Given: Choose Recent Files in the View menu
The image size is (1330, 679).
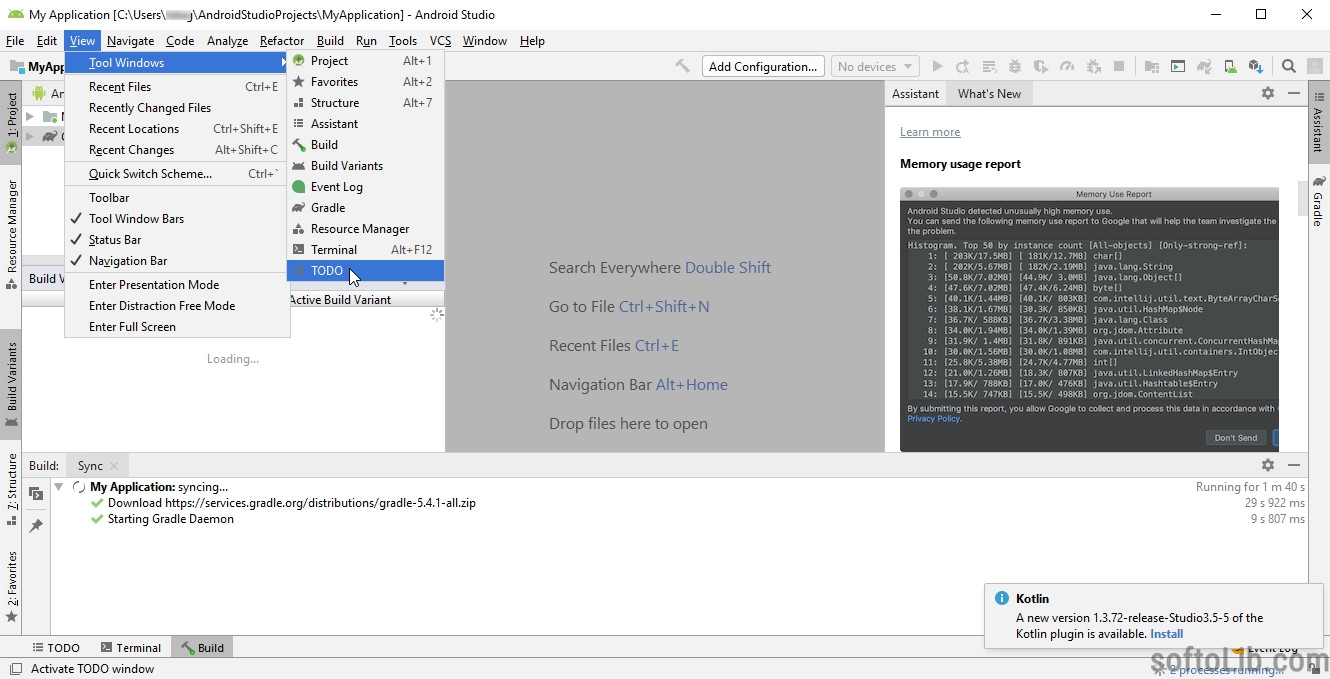Looking at the screenshot, I should tap(177, 87).
